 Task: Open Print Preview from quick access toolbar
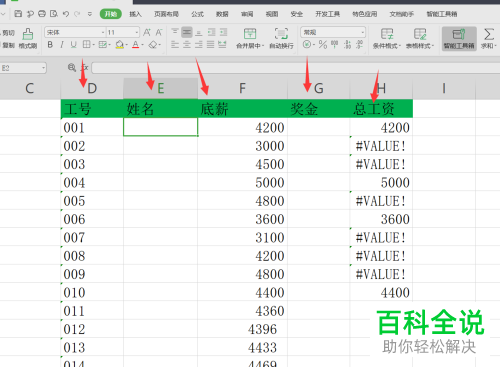[x=54, y=14]
